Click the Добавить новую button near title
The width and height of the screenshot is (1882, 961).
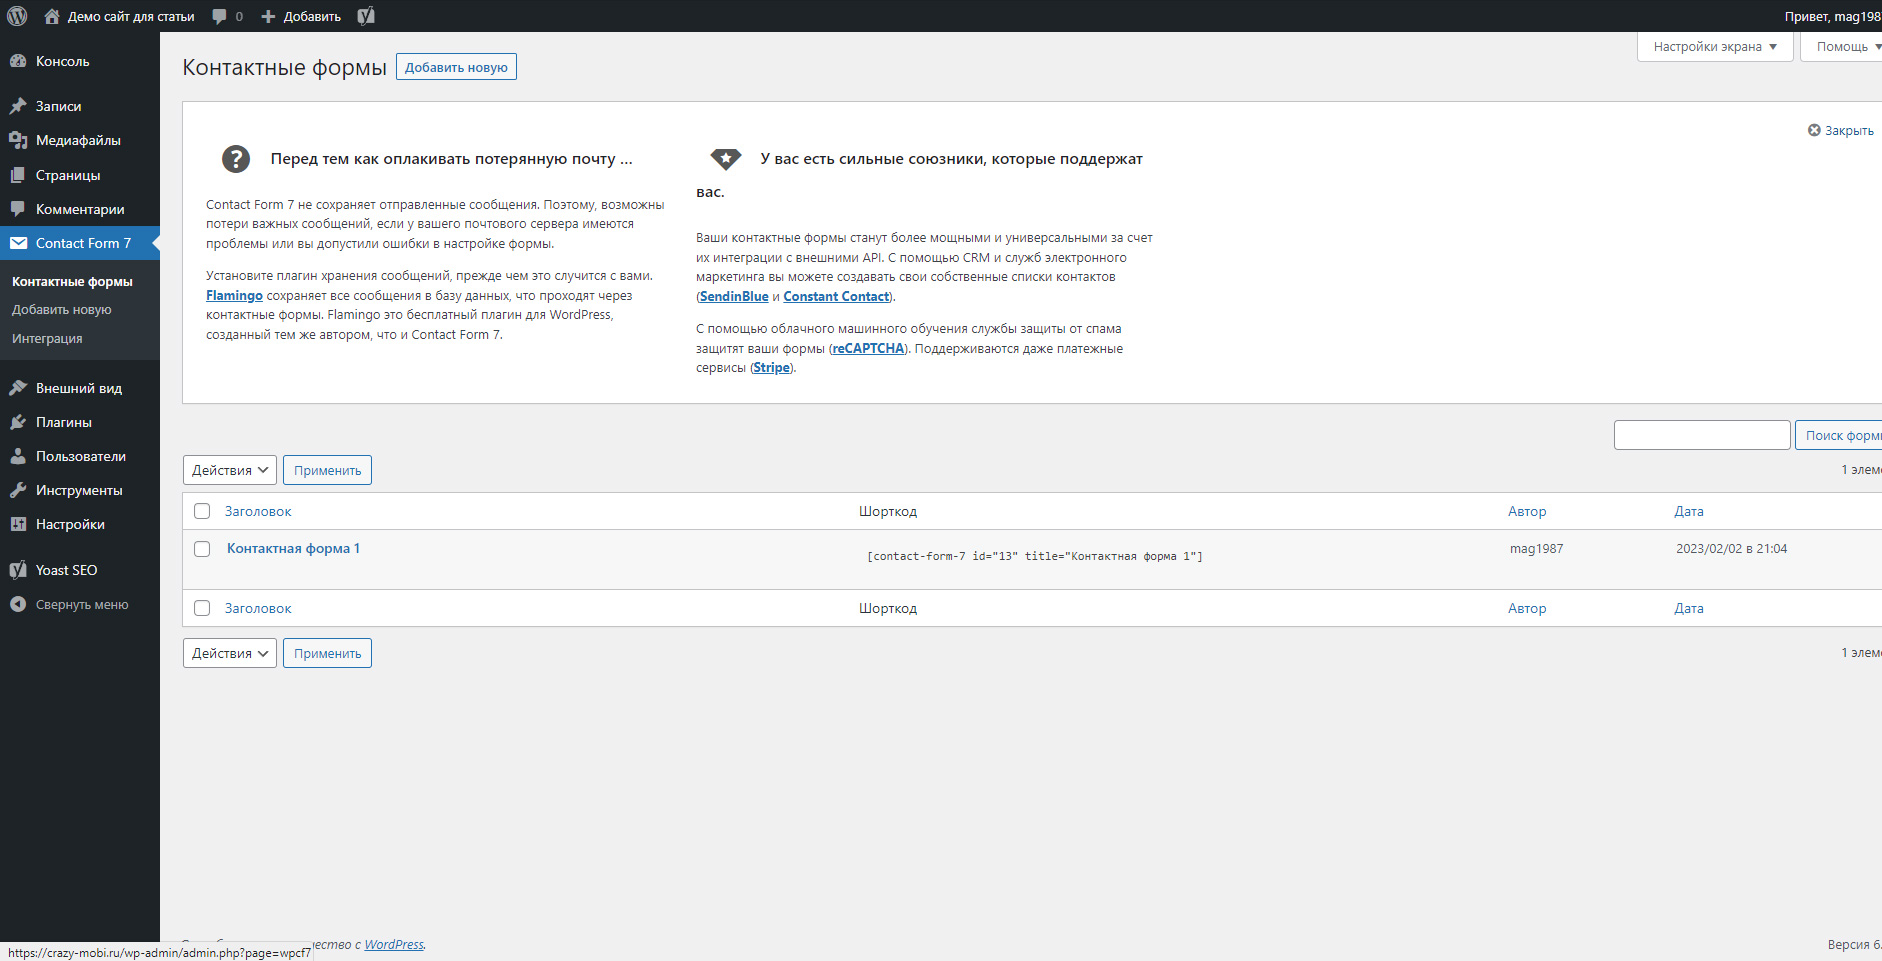[x=456, y=67]
